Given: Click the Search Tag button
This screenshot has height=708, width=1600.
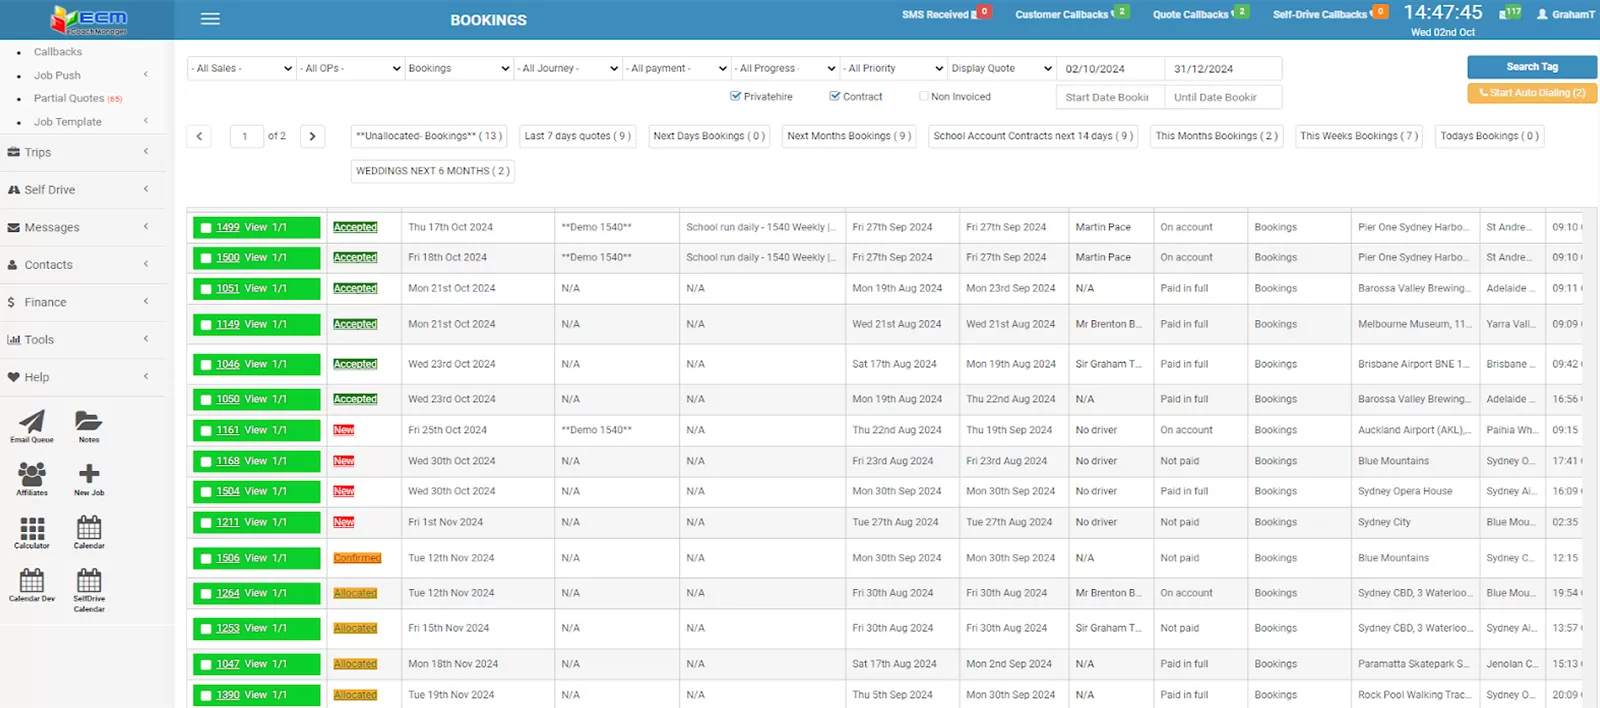Looking at the screenshot, I should click(x=1531, y=67).
